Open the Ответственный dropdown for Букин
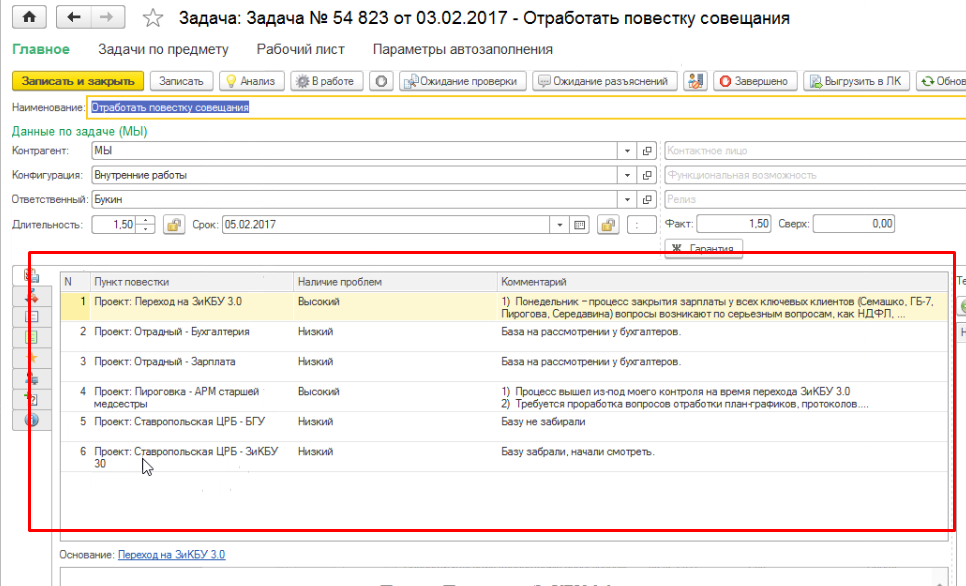This screenshot has height=586, width=966. click(628, 200)
